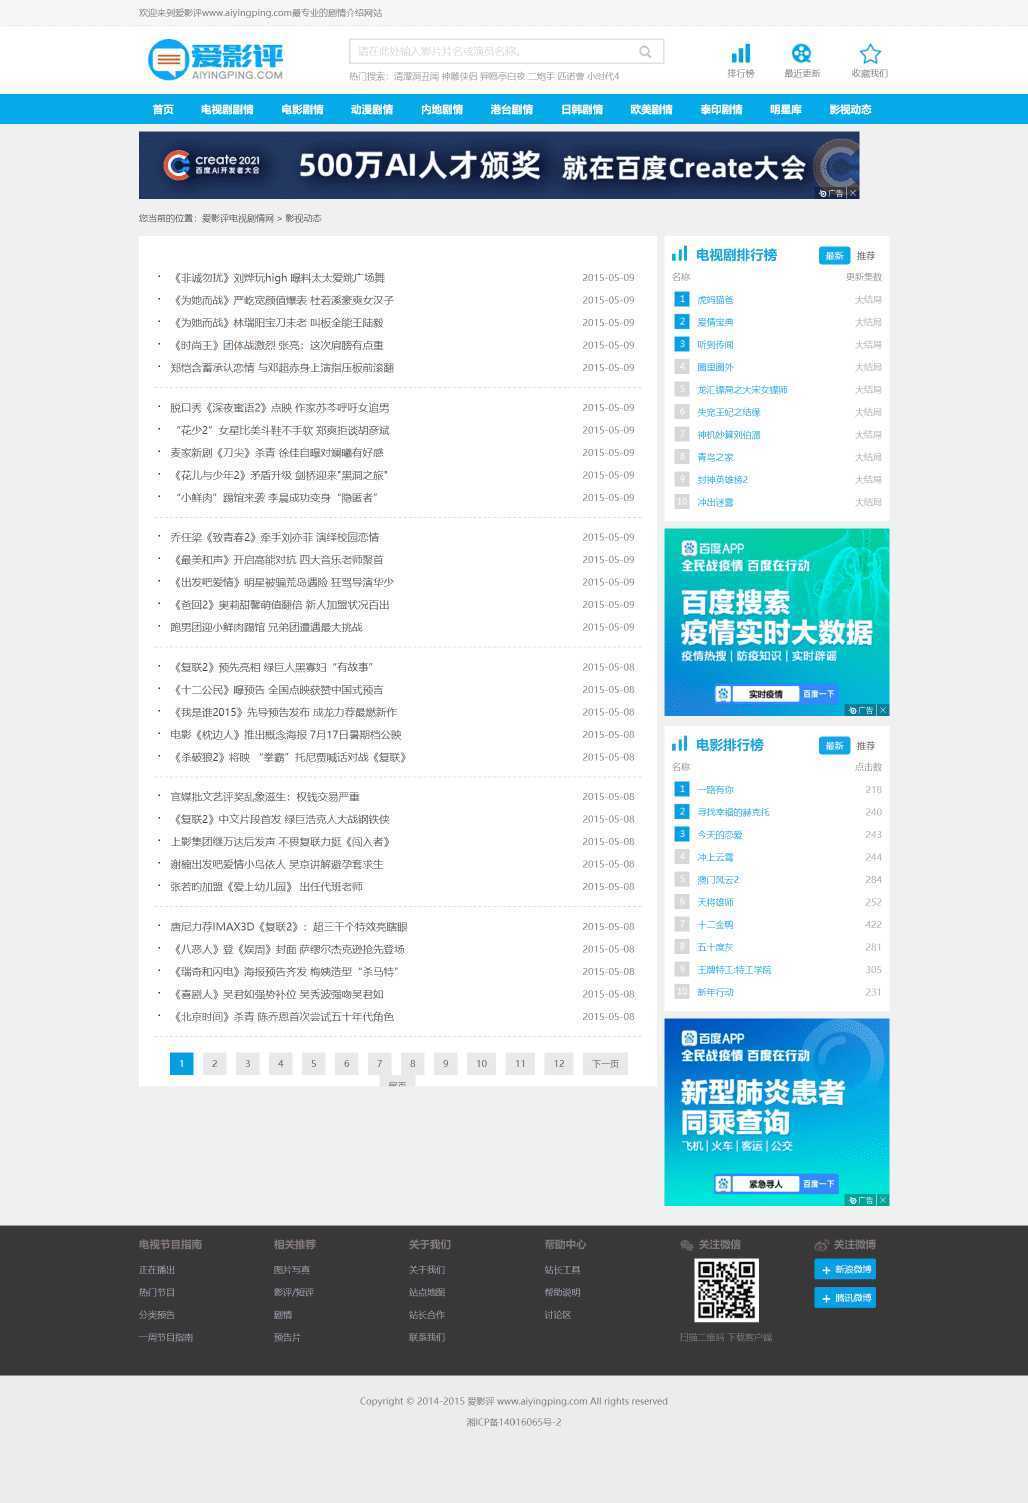Go to page 2 of the list
The height and width of the screenshot is (1503, 1028).
(x=214, y=1064)
